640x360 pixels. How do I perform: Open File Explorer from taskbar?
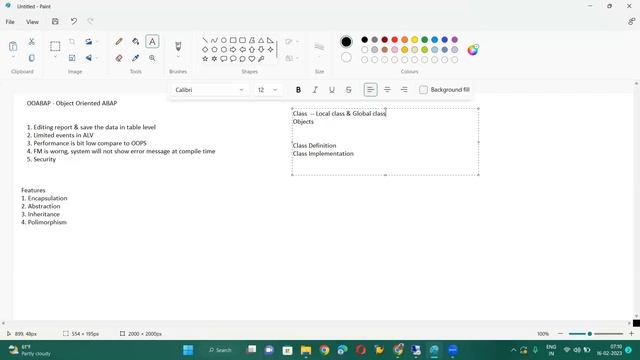click(x=306, y=350)
